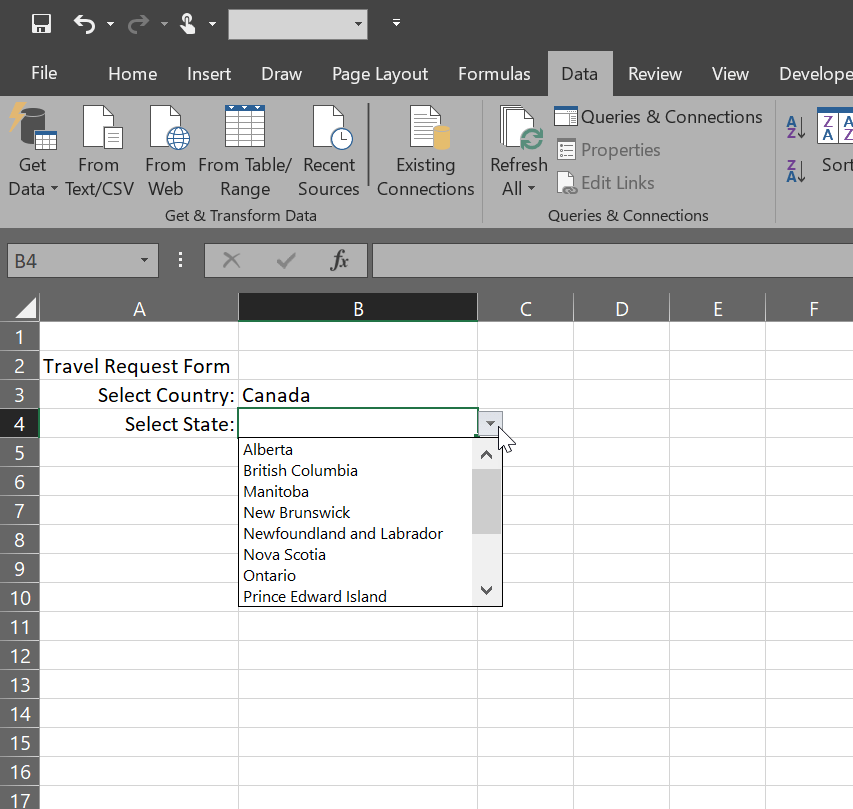The height and width of the screenshot is (809, 853).
Task: Sort Z to A descending
Action: point(796,171)
